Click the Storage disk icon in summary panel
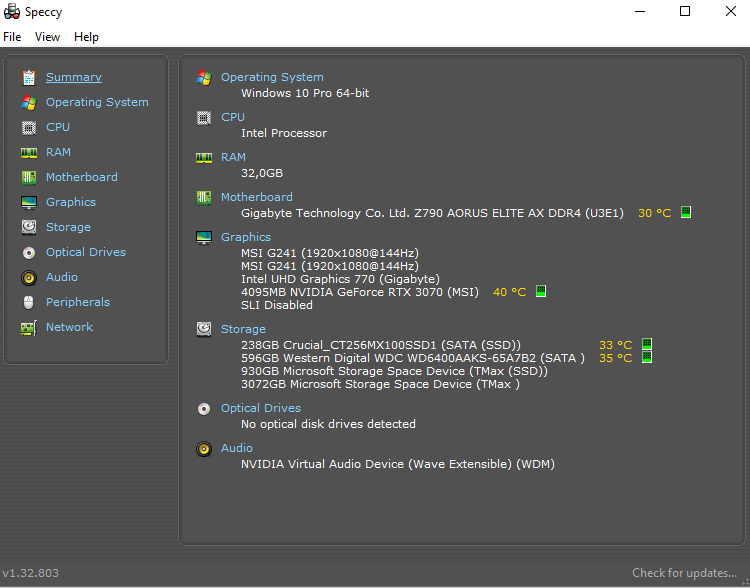Viewport: 750px width, 588px height. pyautogui.click(x=204, y=329)
